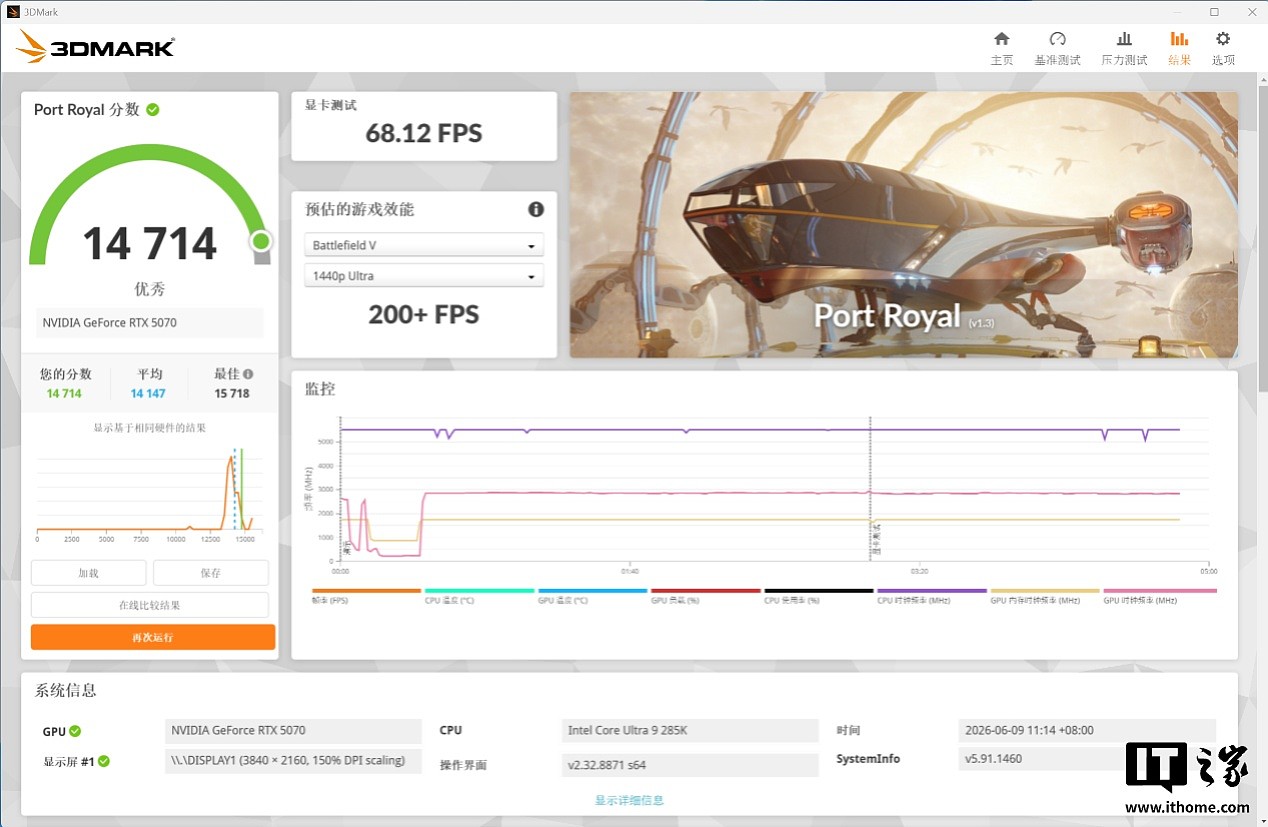Image resolution: width=1268 pixels, height=827 pixels.
Task: Click the orange 再次运行 run again button
Action: coord(153,637)
